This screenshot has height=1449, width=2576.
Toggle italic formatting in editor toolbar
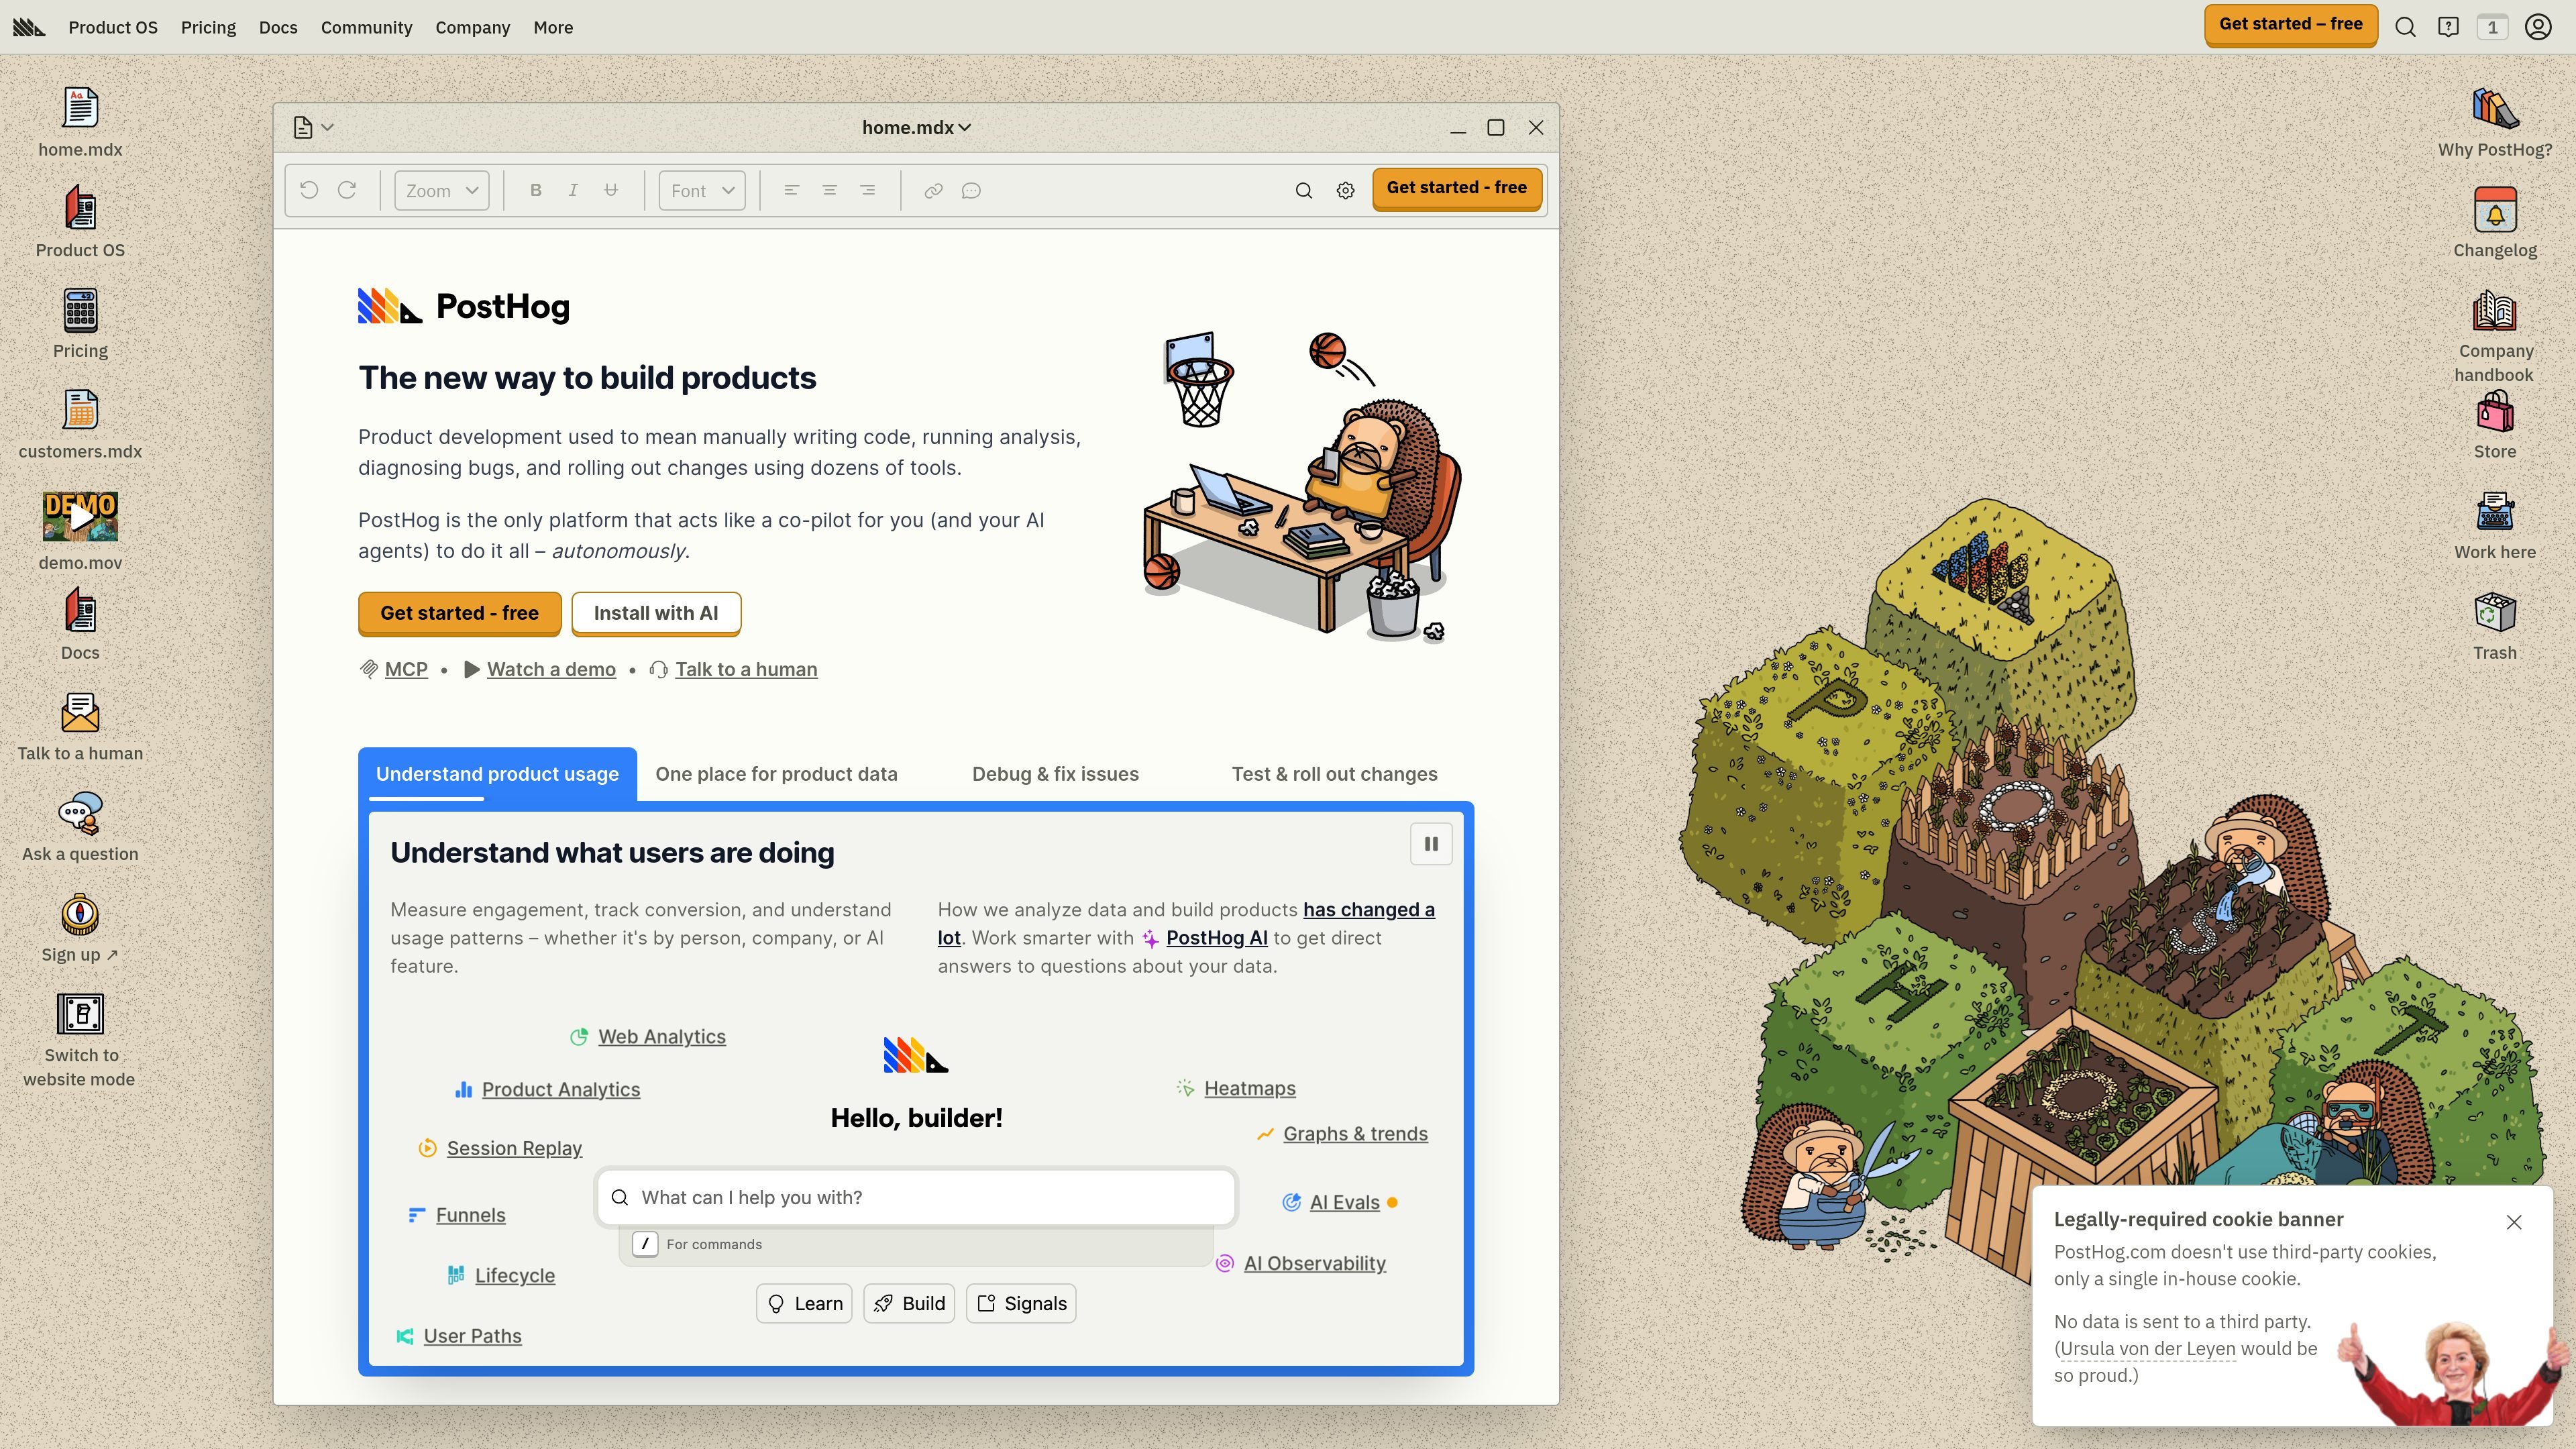coord(573,190)
